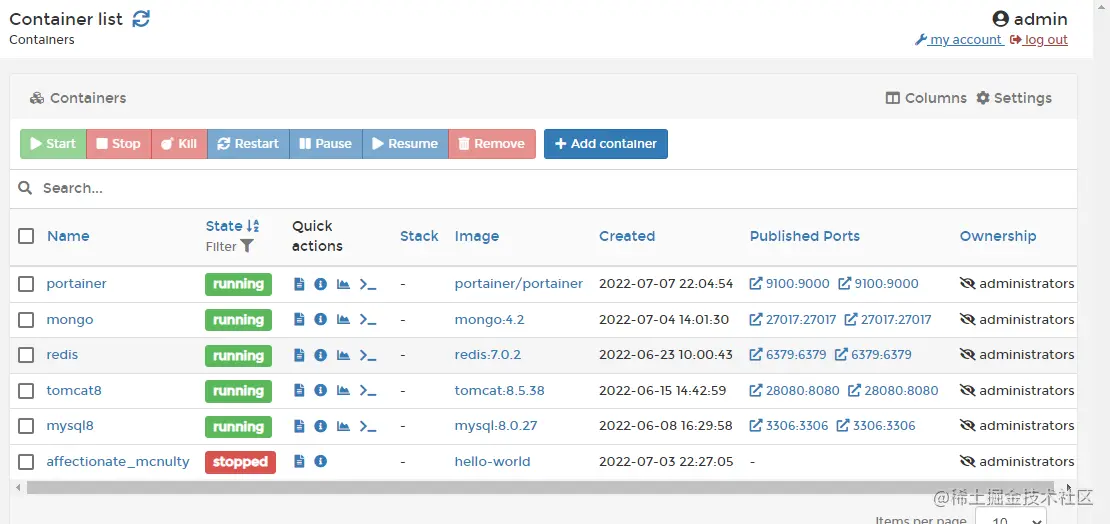Screen dimensions: 1110x524
Task: Open console icon for the redis container
Action: [x=368, y=355]
